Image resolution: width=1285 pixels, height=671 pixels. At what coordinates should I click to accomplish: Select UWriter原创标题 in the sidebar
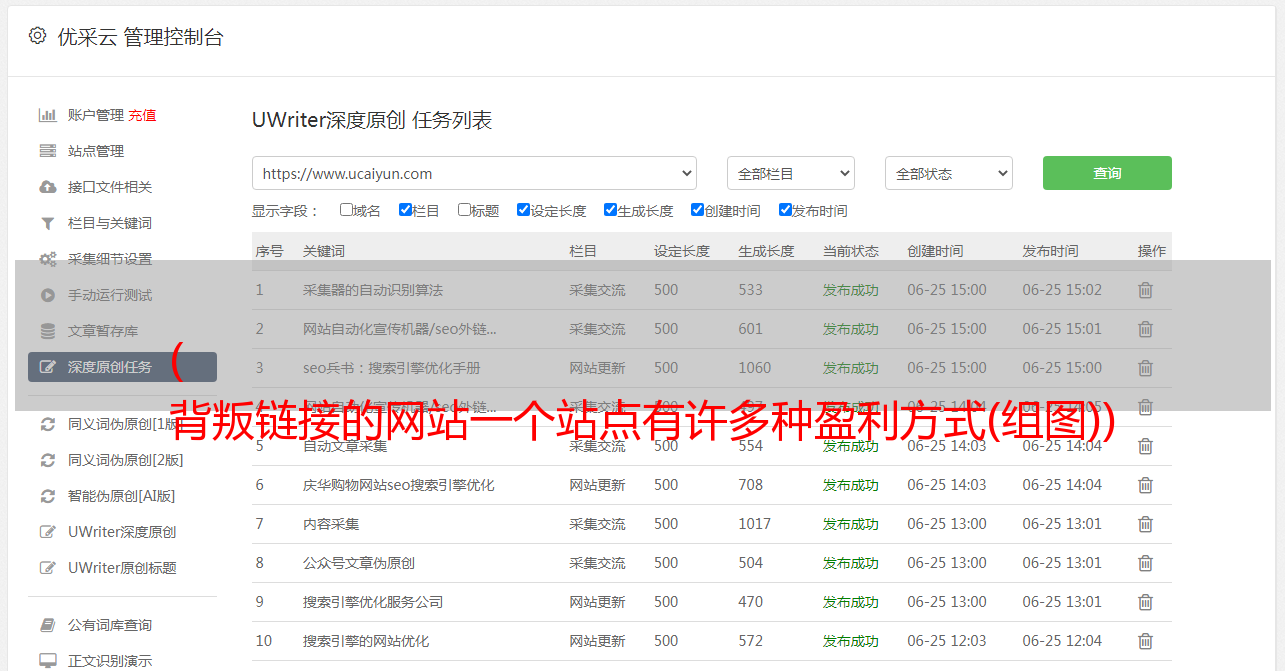pos(122,568)
